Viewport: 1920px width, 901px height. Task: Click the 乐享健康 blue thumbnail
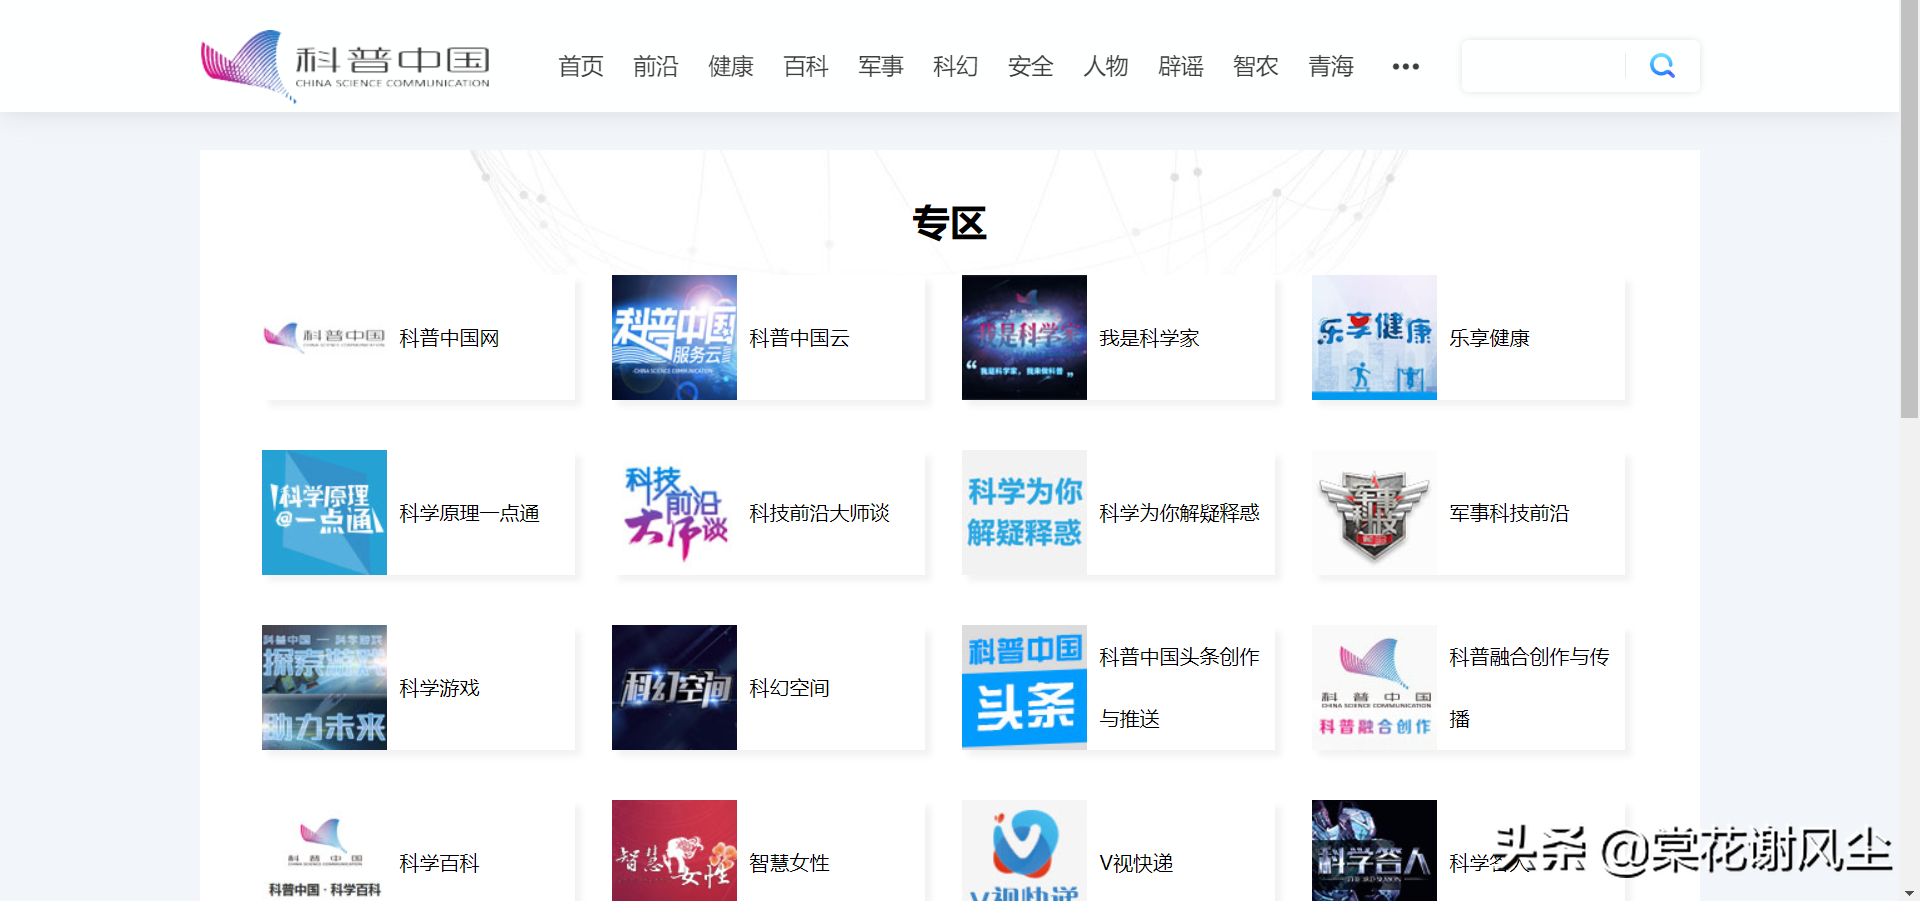(1374, 337)
